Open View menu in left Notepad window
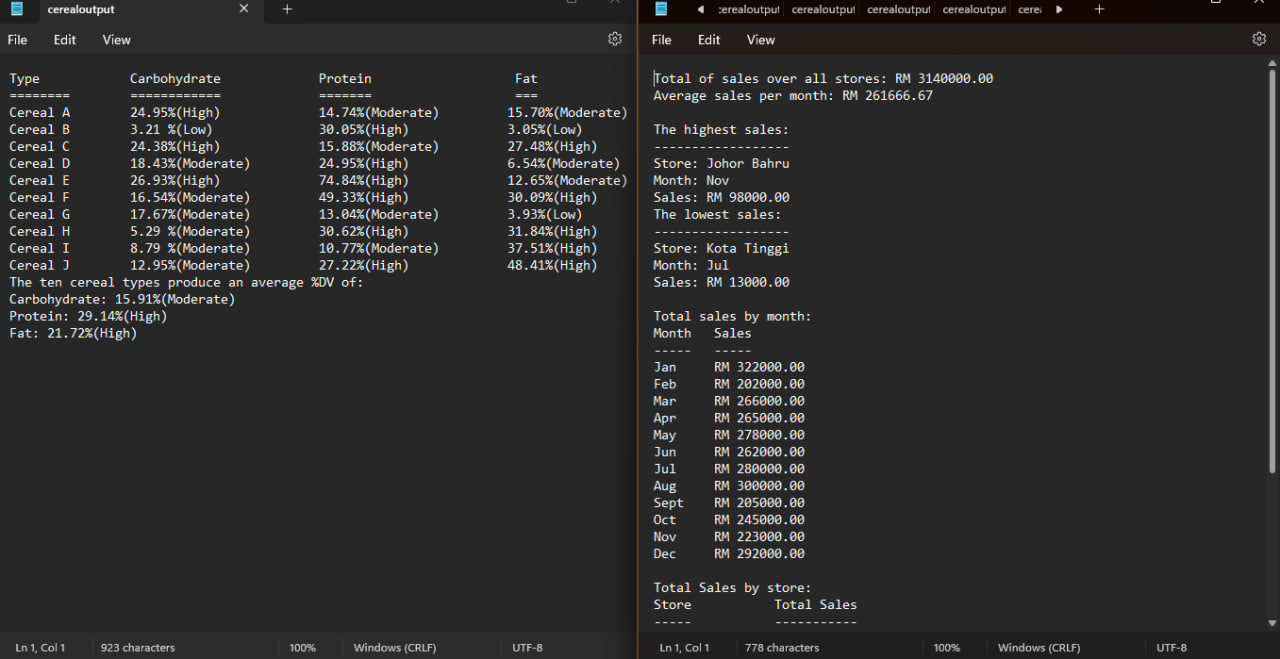 pyautogui.click(x=116, y=40)
